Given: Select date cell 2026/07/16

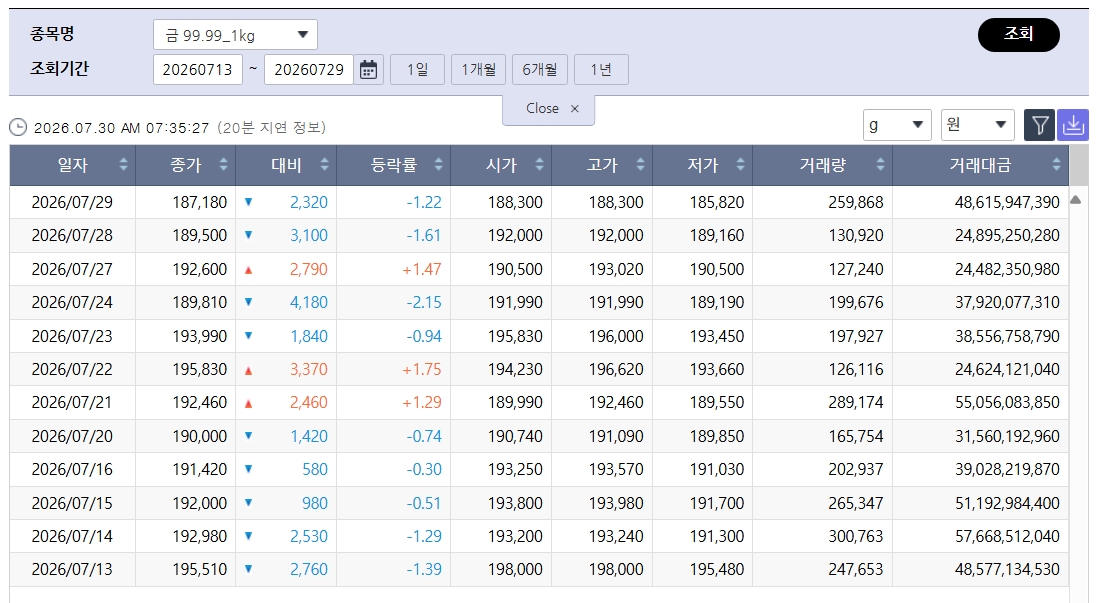Looking at the screenshot, I should click(x=72, y=469).
